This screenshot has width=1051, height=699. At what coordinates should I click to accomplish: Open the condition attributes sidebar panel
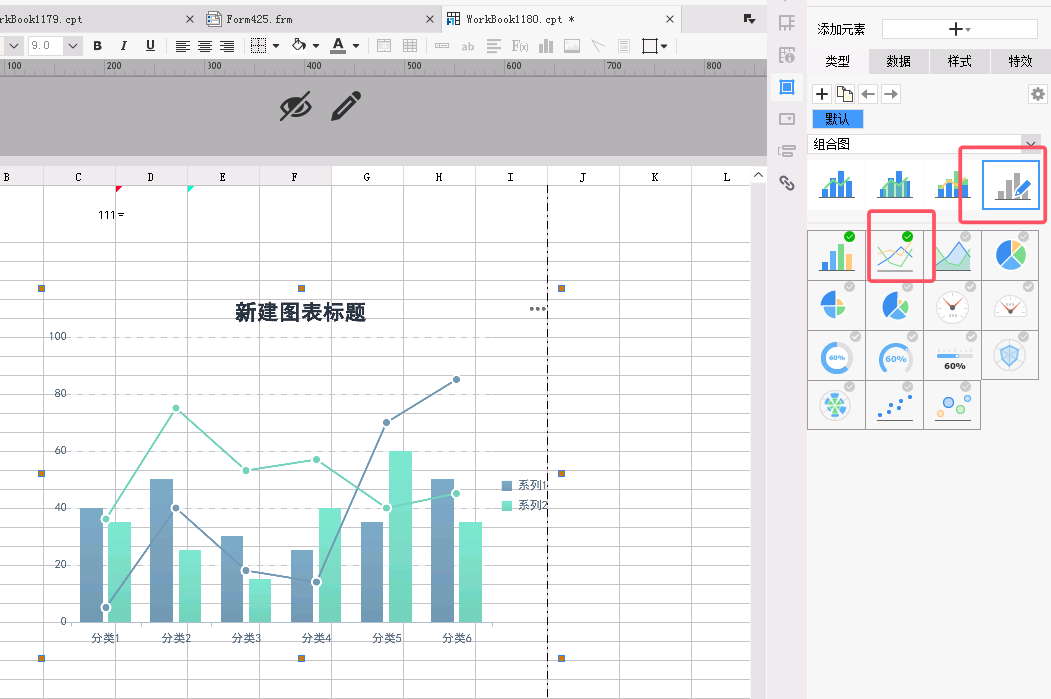click(787, 151)
